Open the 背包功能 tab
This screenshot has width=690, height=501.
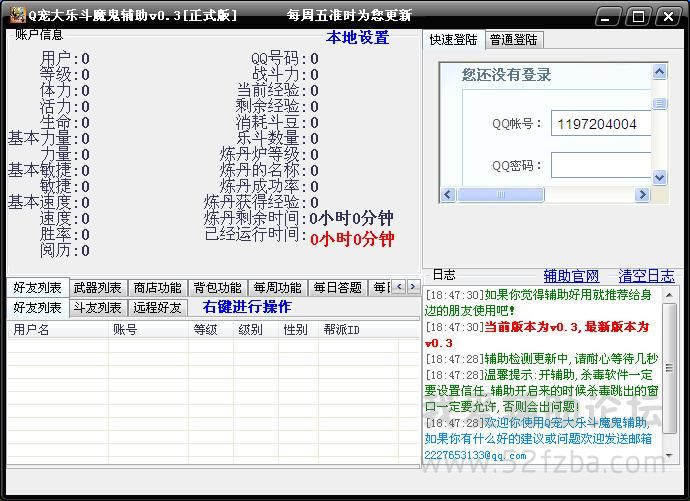click(218, 288)
